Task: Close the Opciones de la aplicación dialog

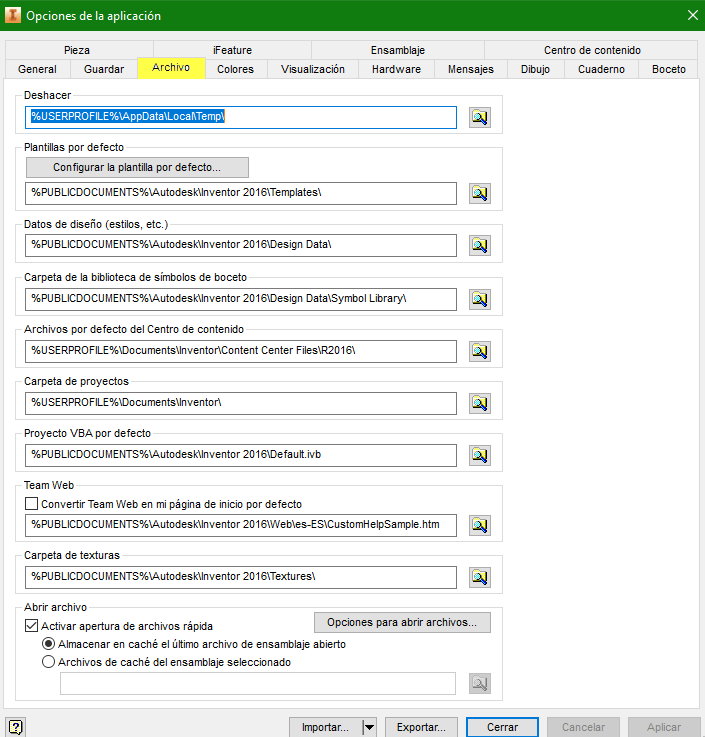Action: 692,15
